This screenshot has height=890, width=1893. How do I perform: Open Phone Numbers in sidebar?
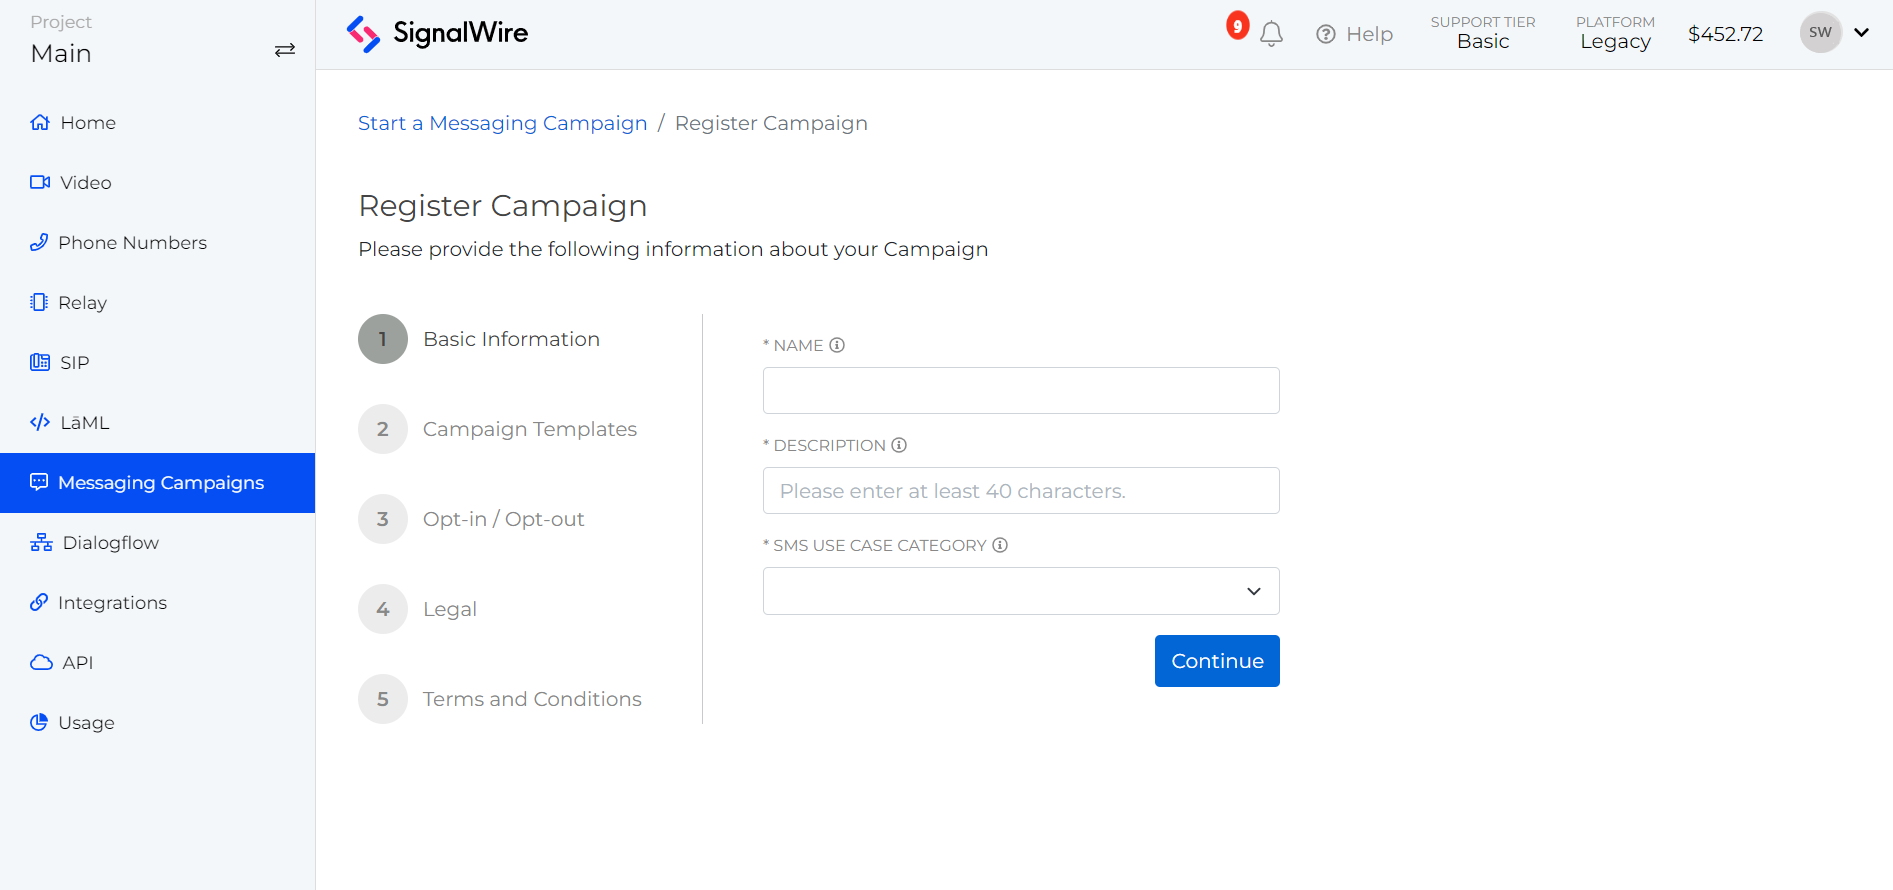tap(132, 243)
